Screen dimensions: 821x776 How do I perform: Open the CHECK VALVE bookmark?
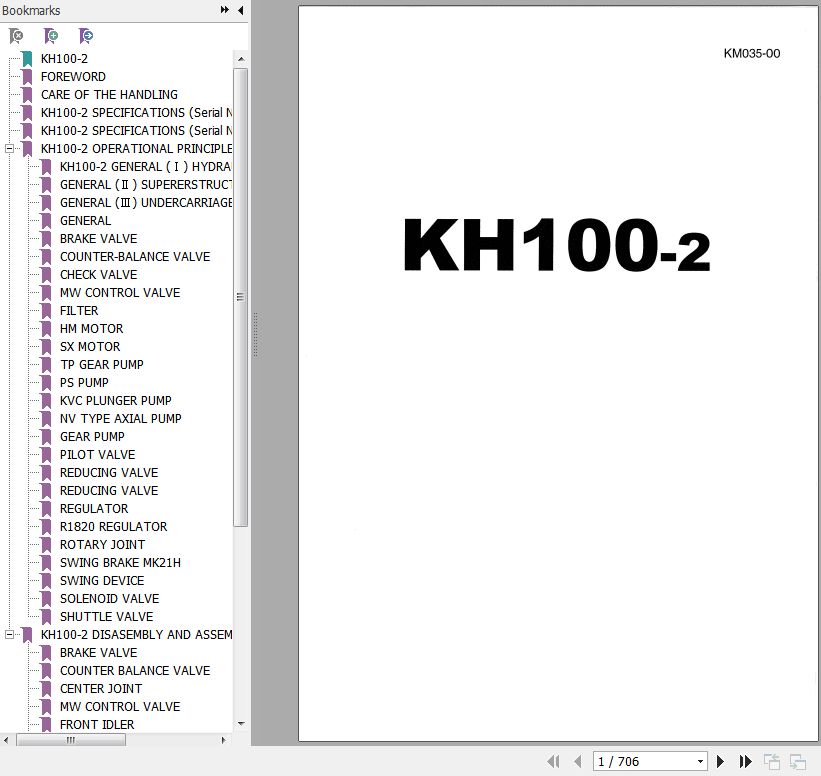coord(98,275)
